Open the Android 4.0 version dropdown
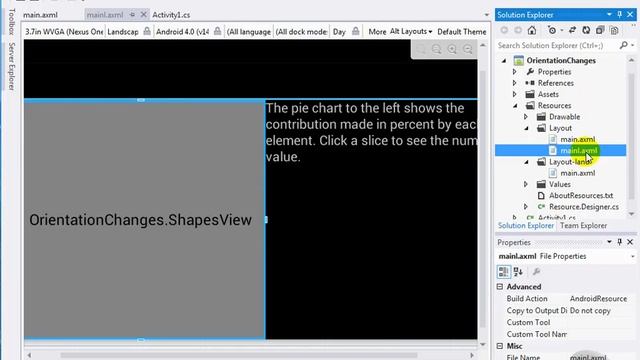 (182, 31)
